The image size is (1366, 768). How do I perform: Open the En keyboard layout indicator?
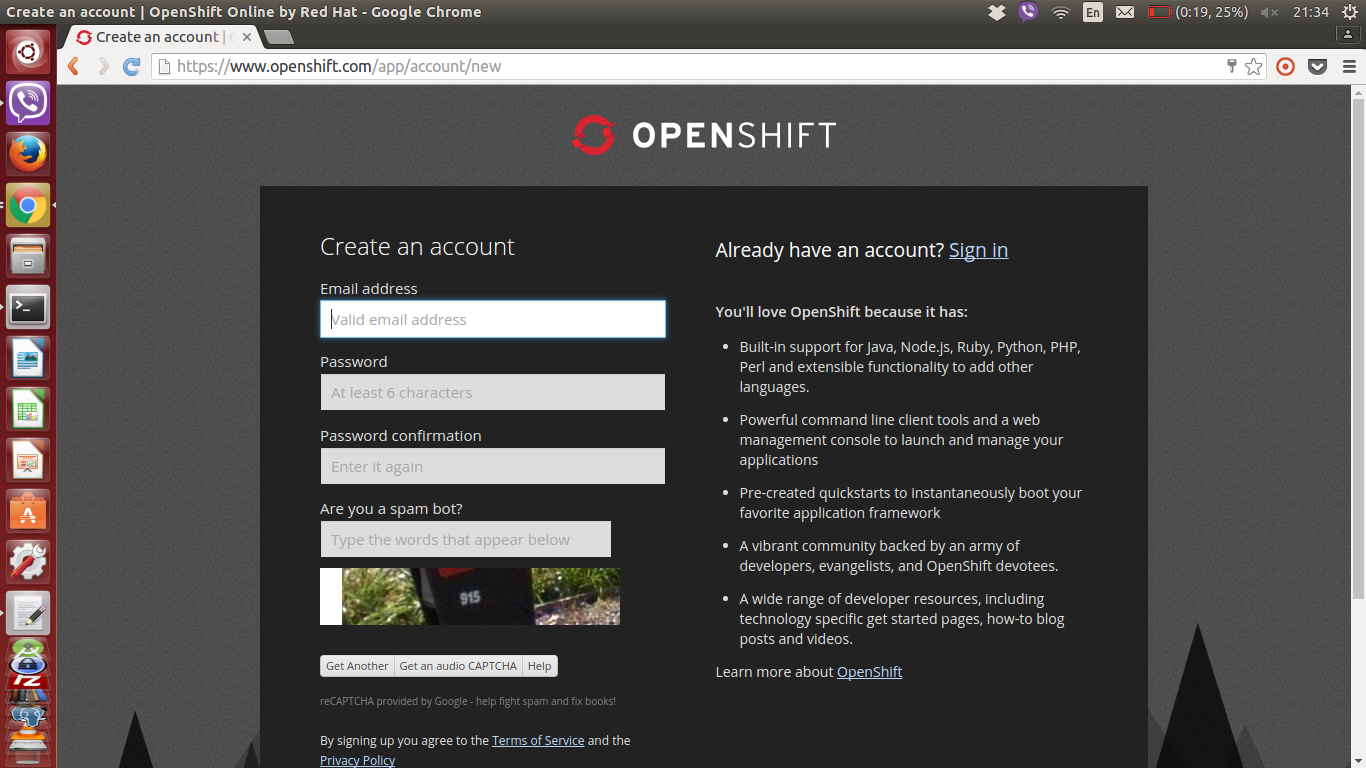click(1093, 12)
